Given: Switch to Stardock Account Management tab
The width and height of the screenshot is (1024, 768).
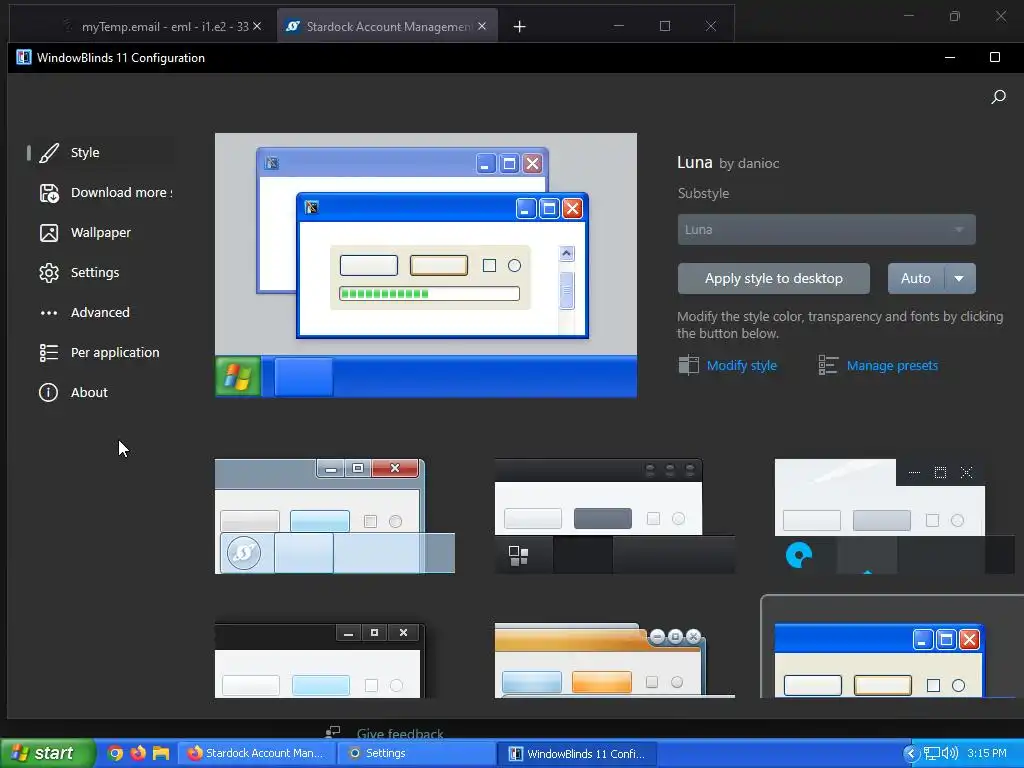Looking at the screenshot, I should click(x=387, y=26).
